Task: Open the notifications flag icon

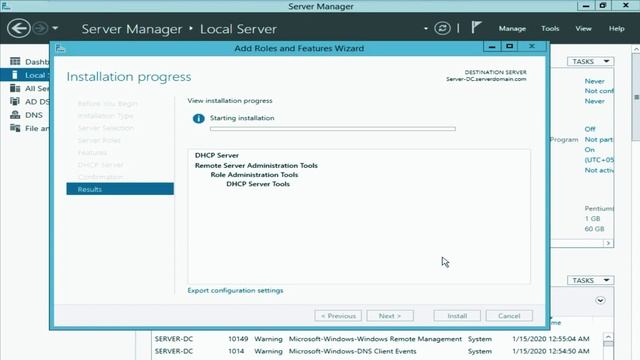Action: coord(476,28)
